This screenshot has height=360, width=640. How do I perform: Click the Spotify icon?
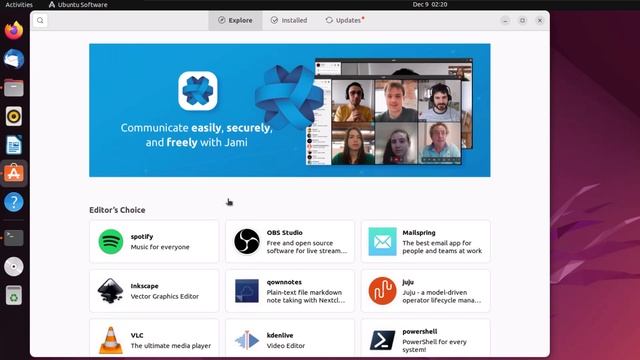click(111, 242)
